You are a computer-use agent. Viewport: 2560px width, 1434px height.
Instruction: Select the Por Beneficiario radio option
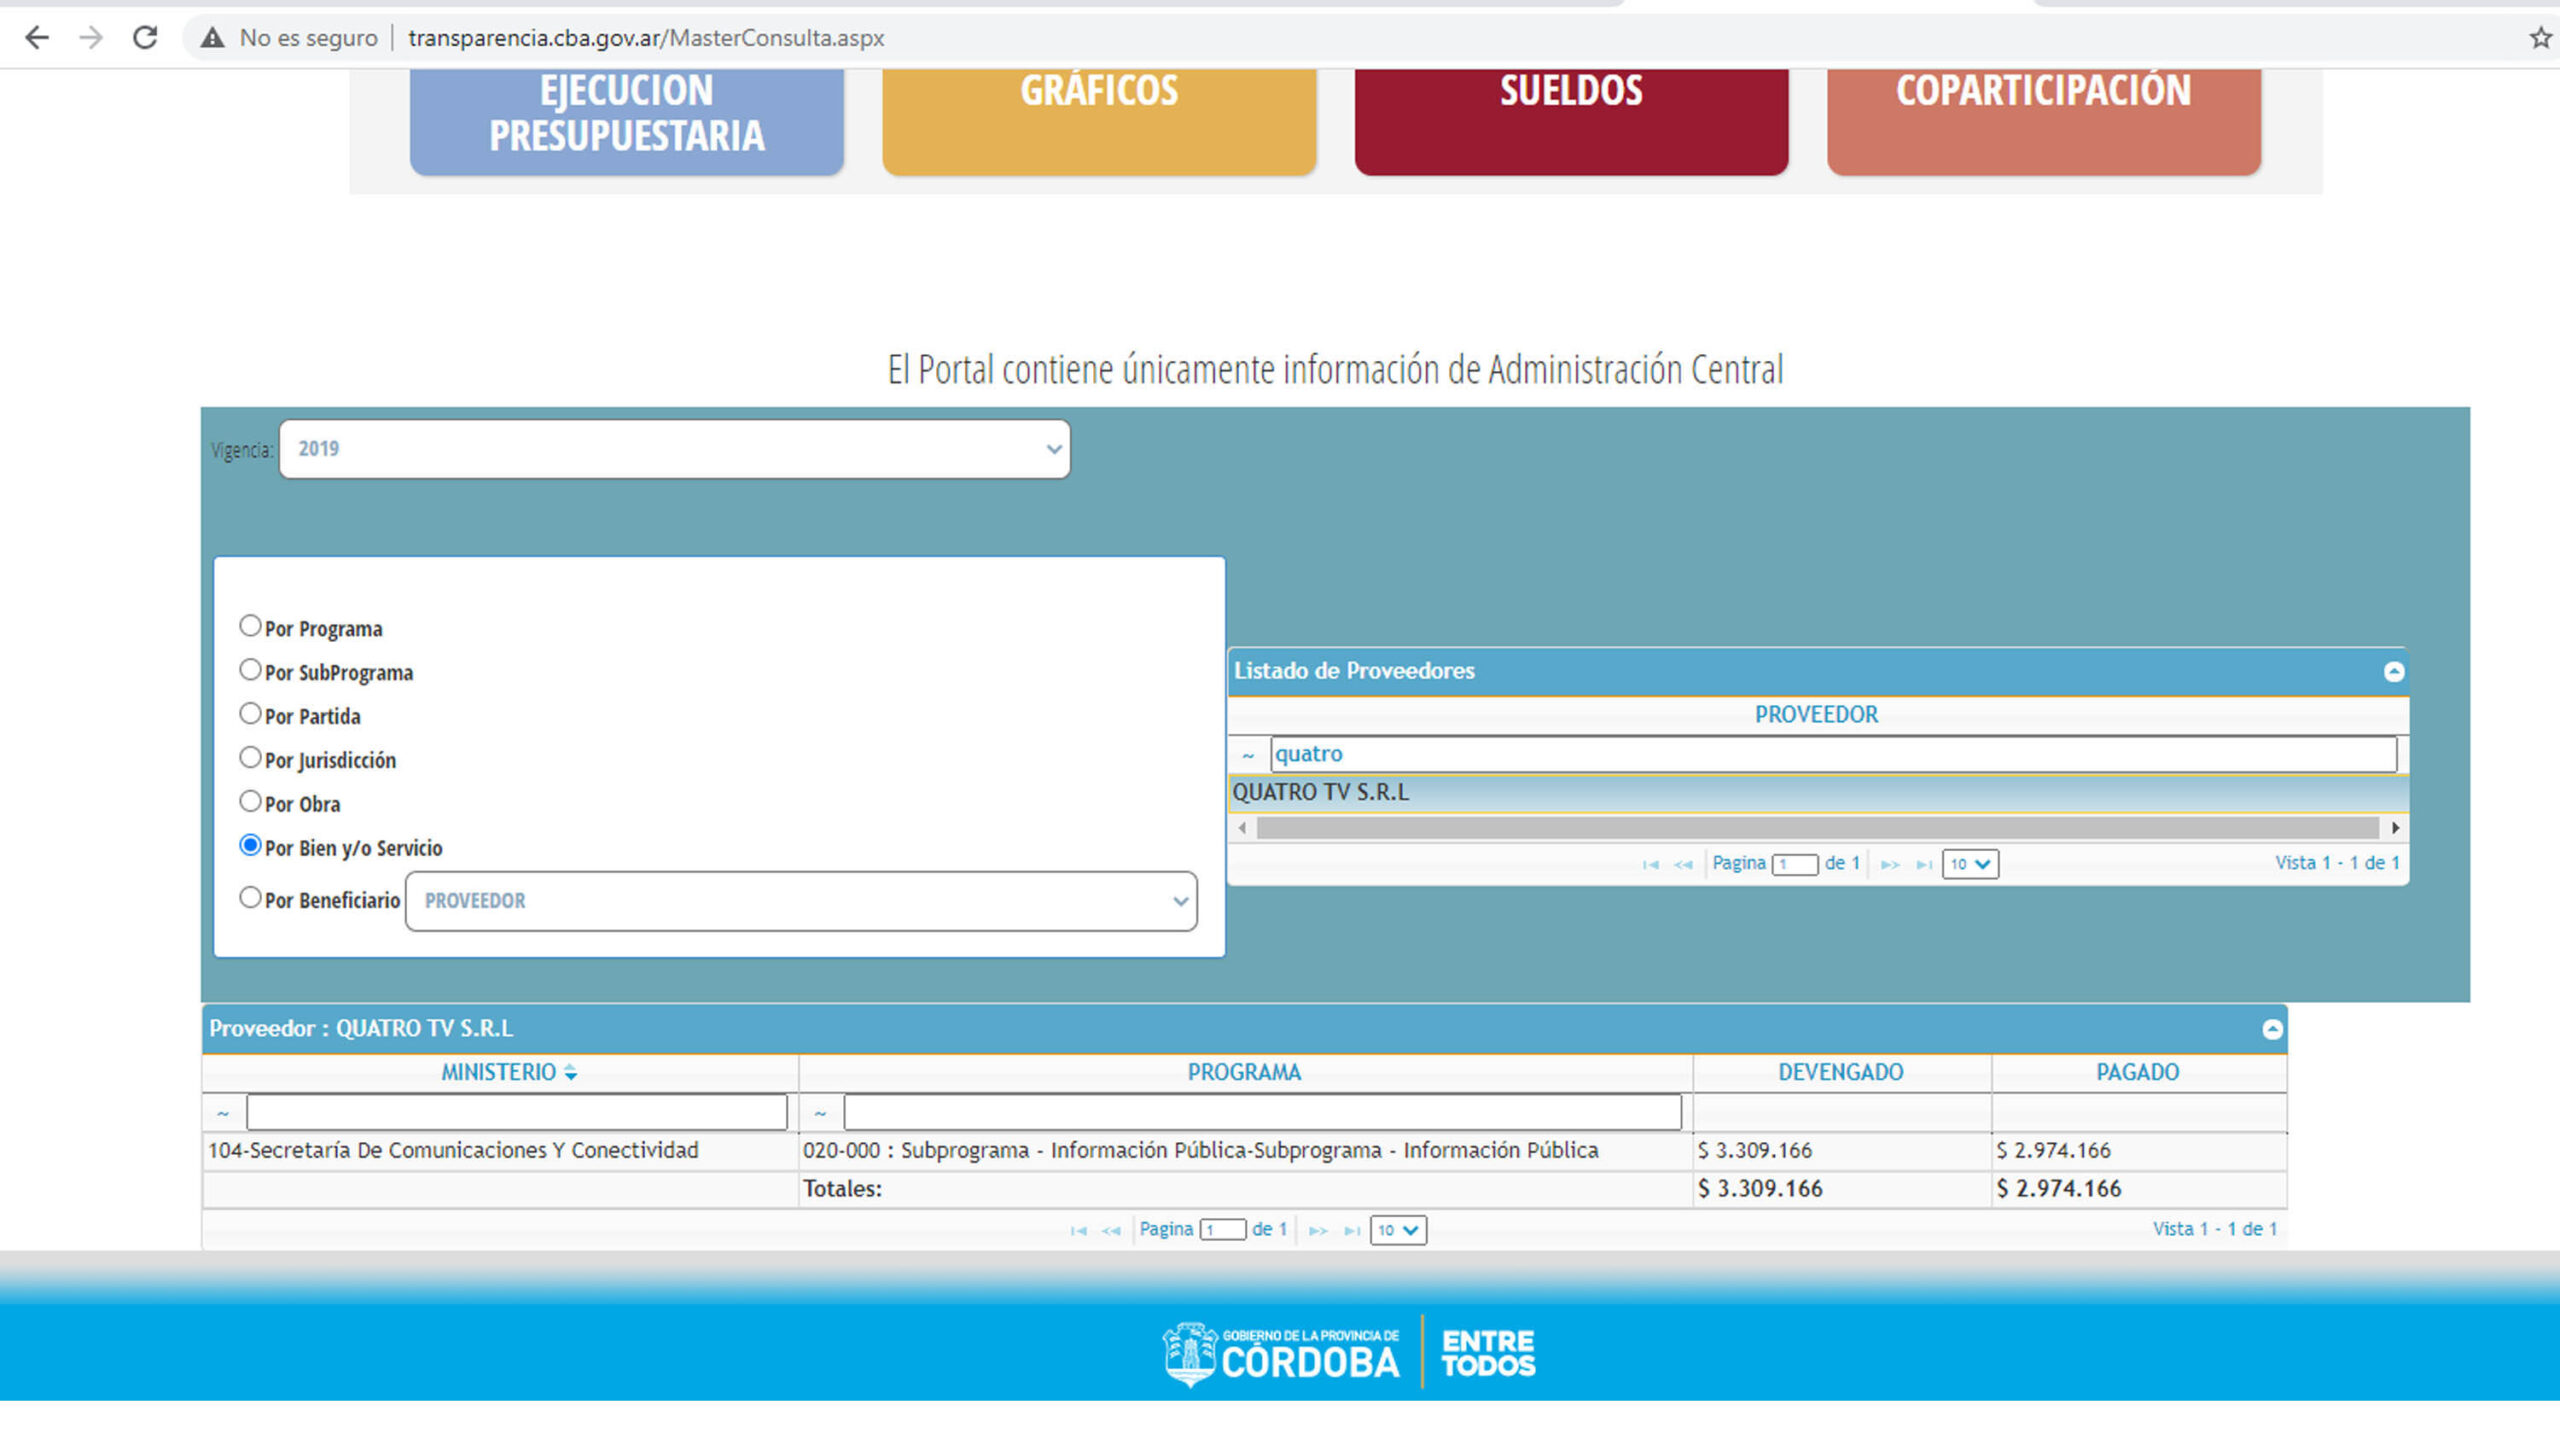pos(250,897)
